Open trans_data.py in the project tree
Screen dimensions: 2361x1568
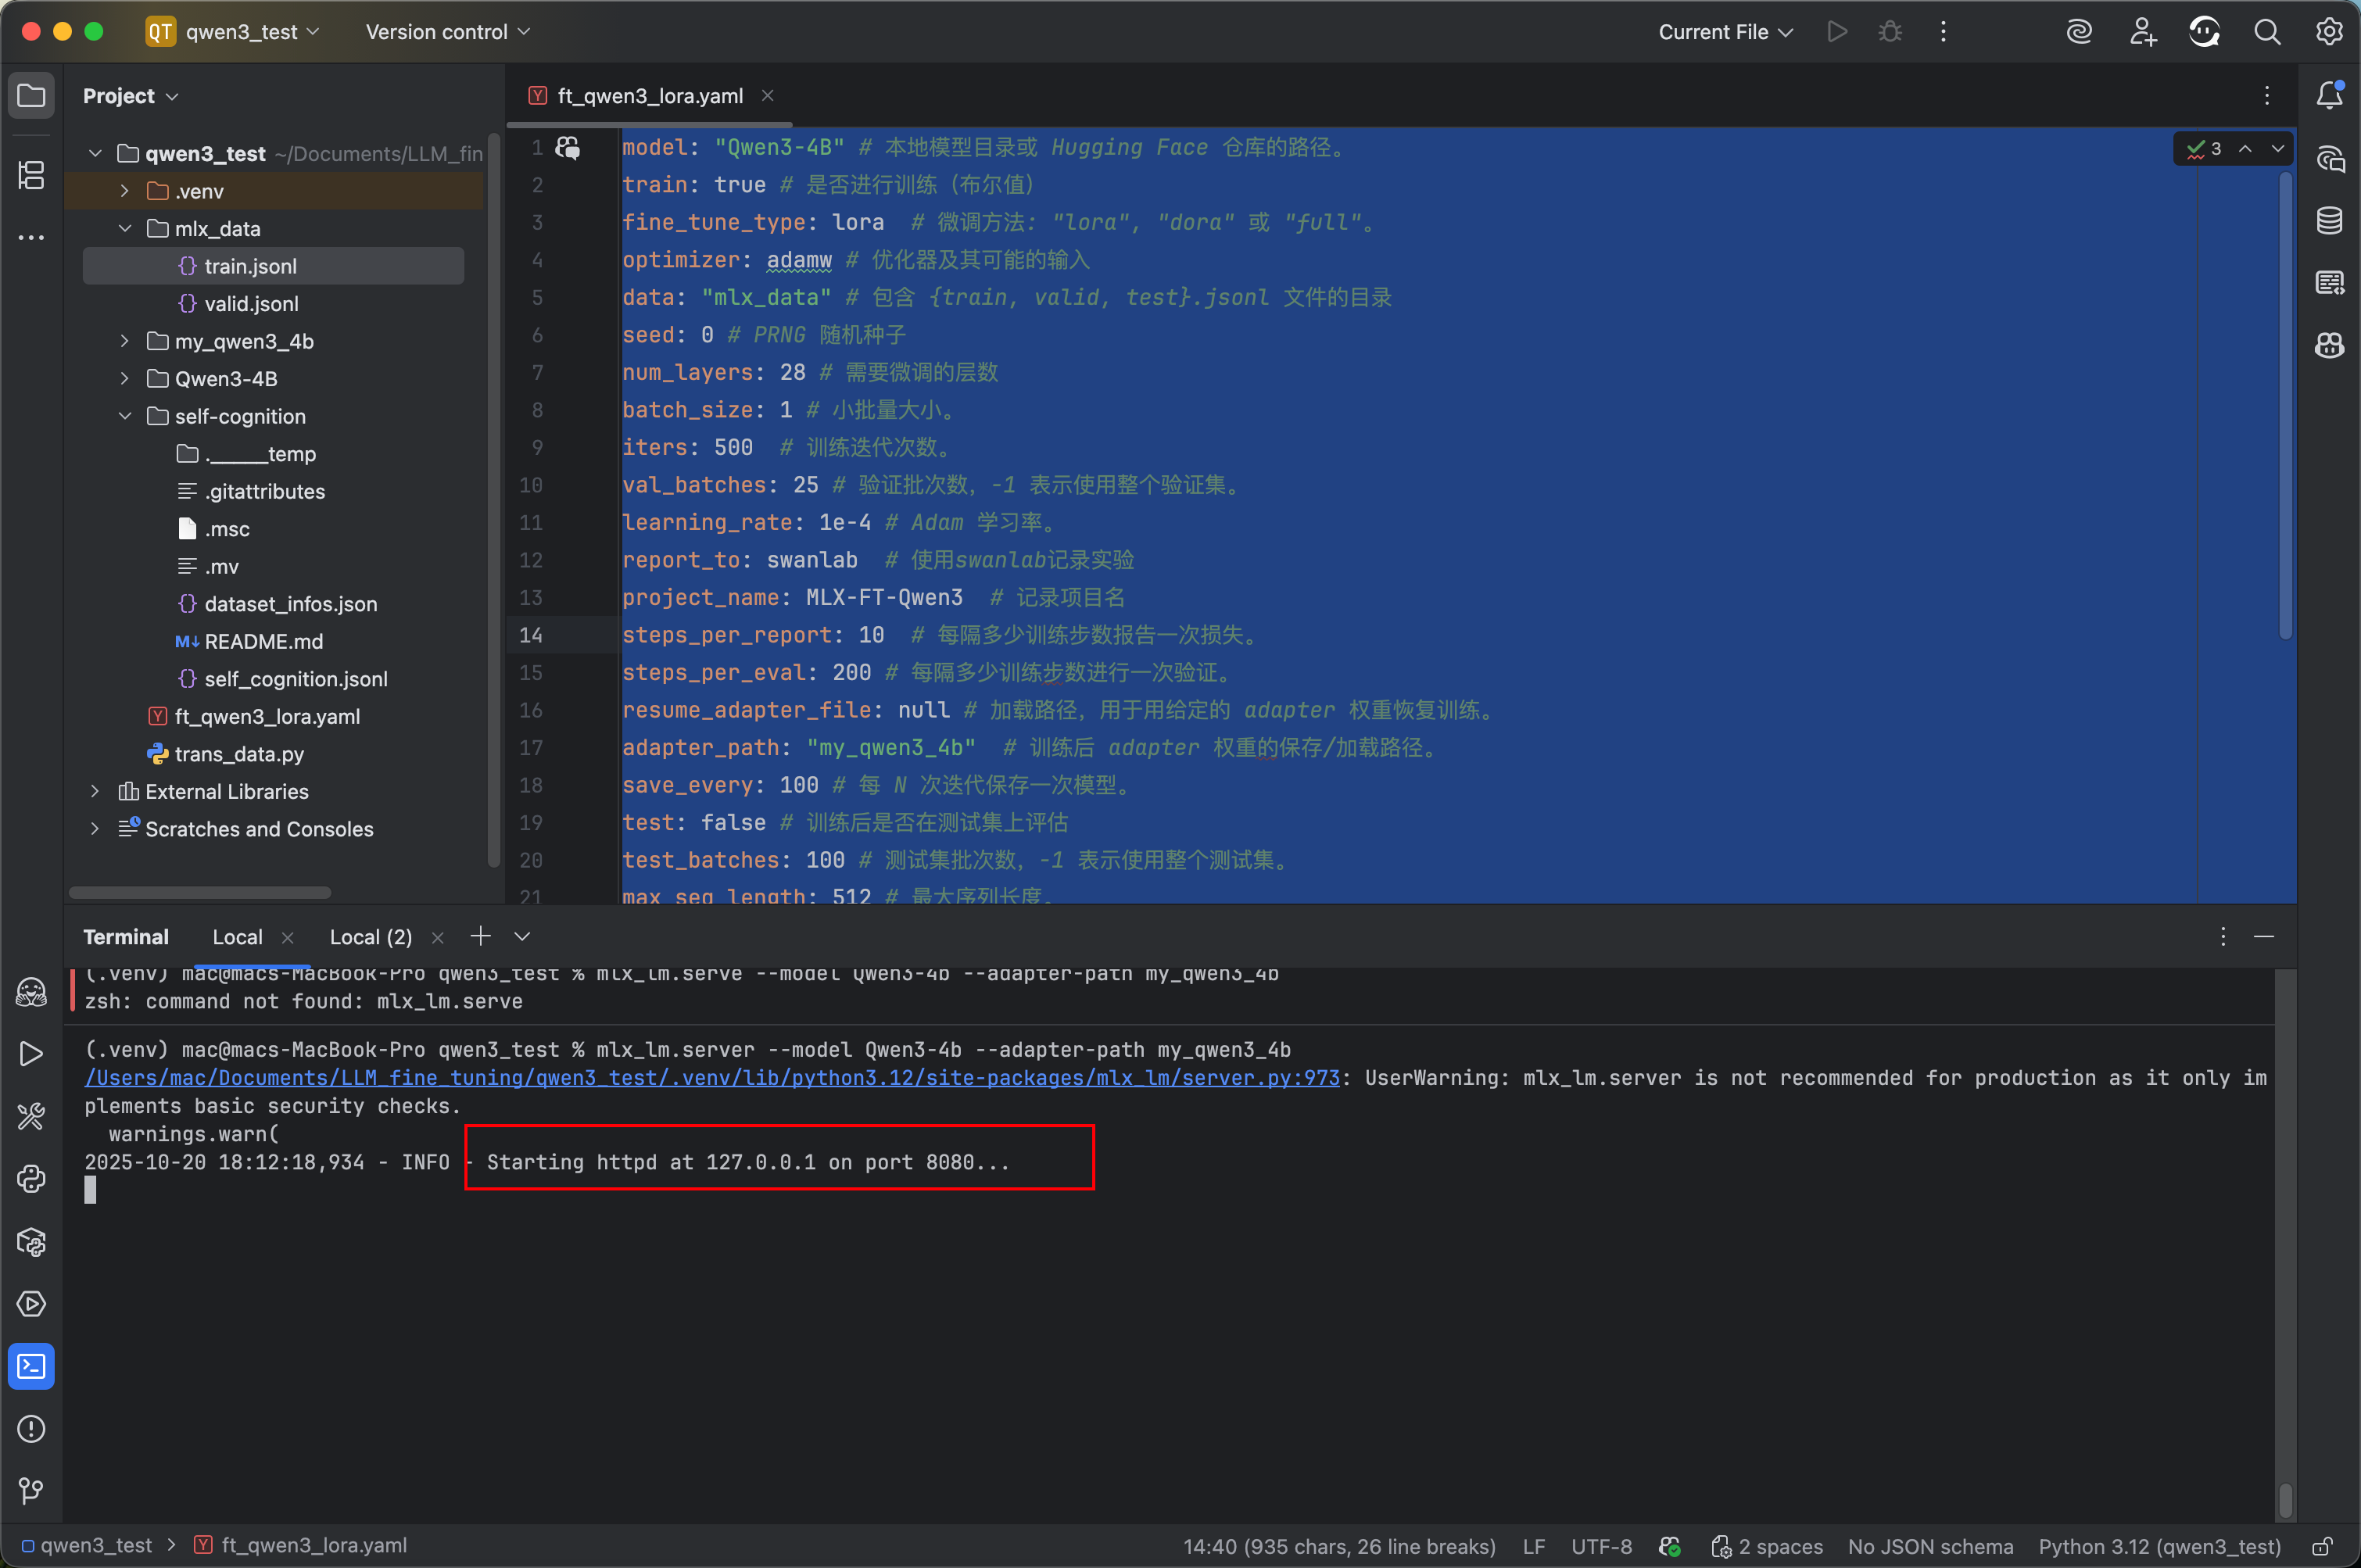pos(239,754)
